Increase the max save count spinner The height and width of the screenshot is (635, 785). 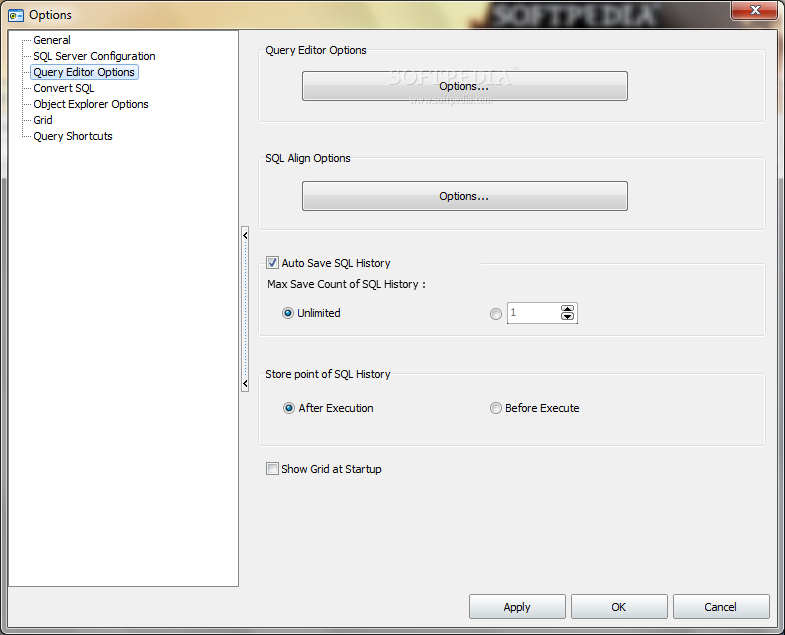click(x=567, y=308)
